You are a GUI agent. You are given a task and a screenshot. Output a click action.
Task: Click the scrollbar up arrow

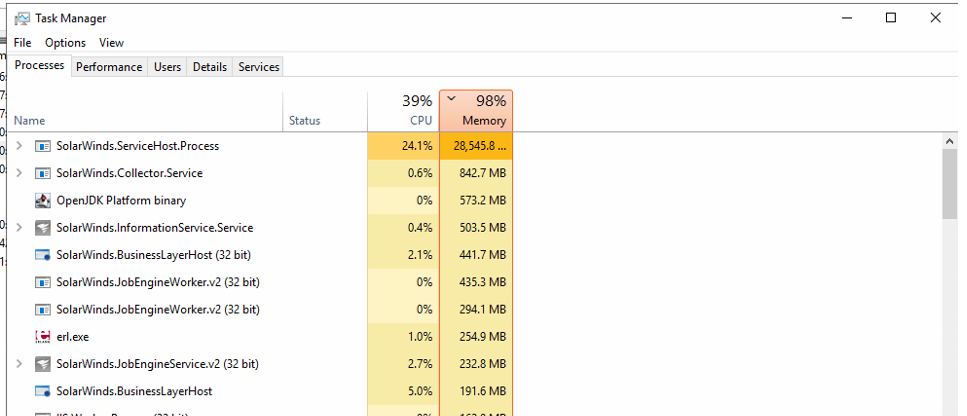[950, 141]
